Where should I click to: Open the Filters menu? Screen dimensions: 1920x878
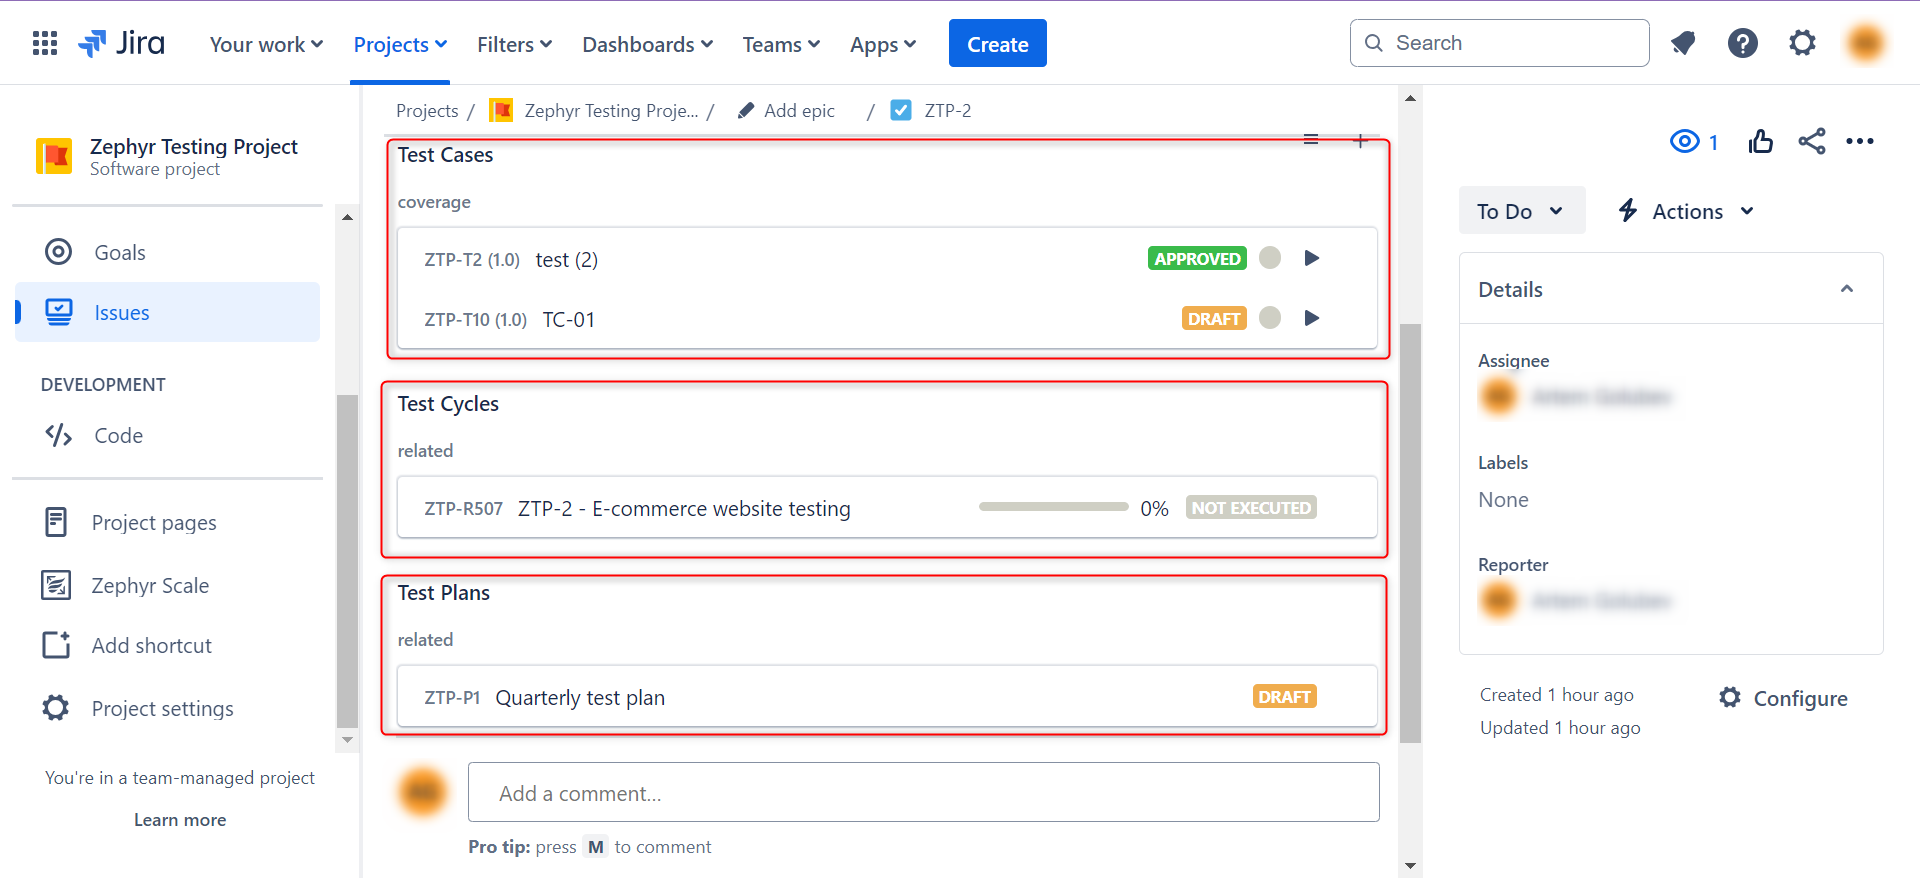pos(514,45)
